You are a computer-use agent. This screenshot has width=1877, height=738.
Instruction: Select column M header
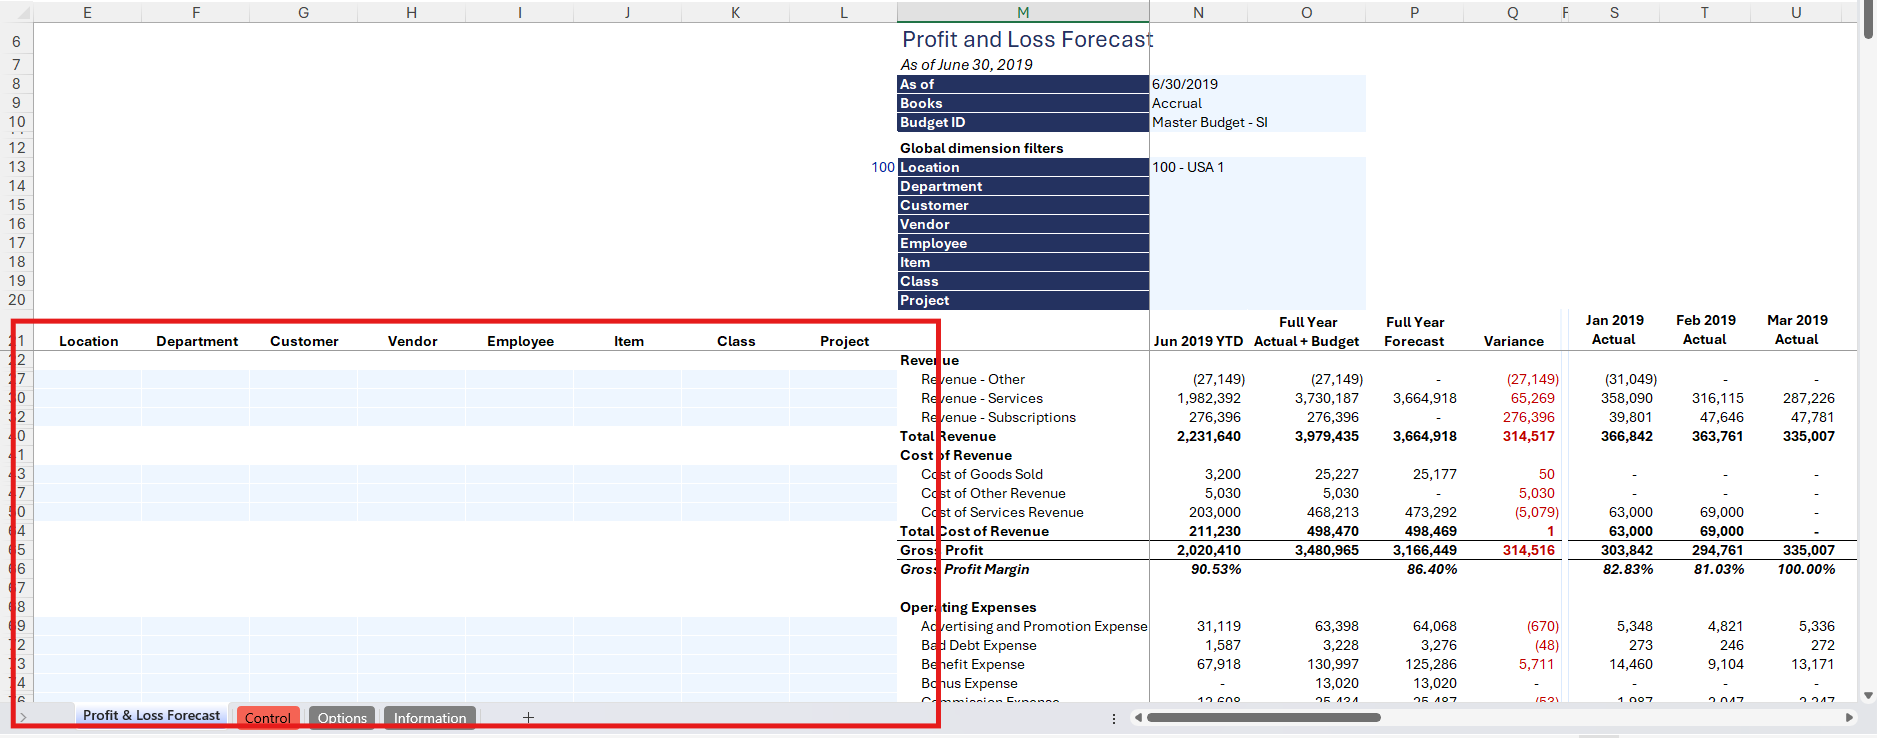[1022, 12]
